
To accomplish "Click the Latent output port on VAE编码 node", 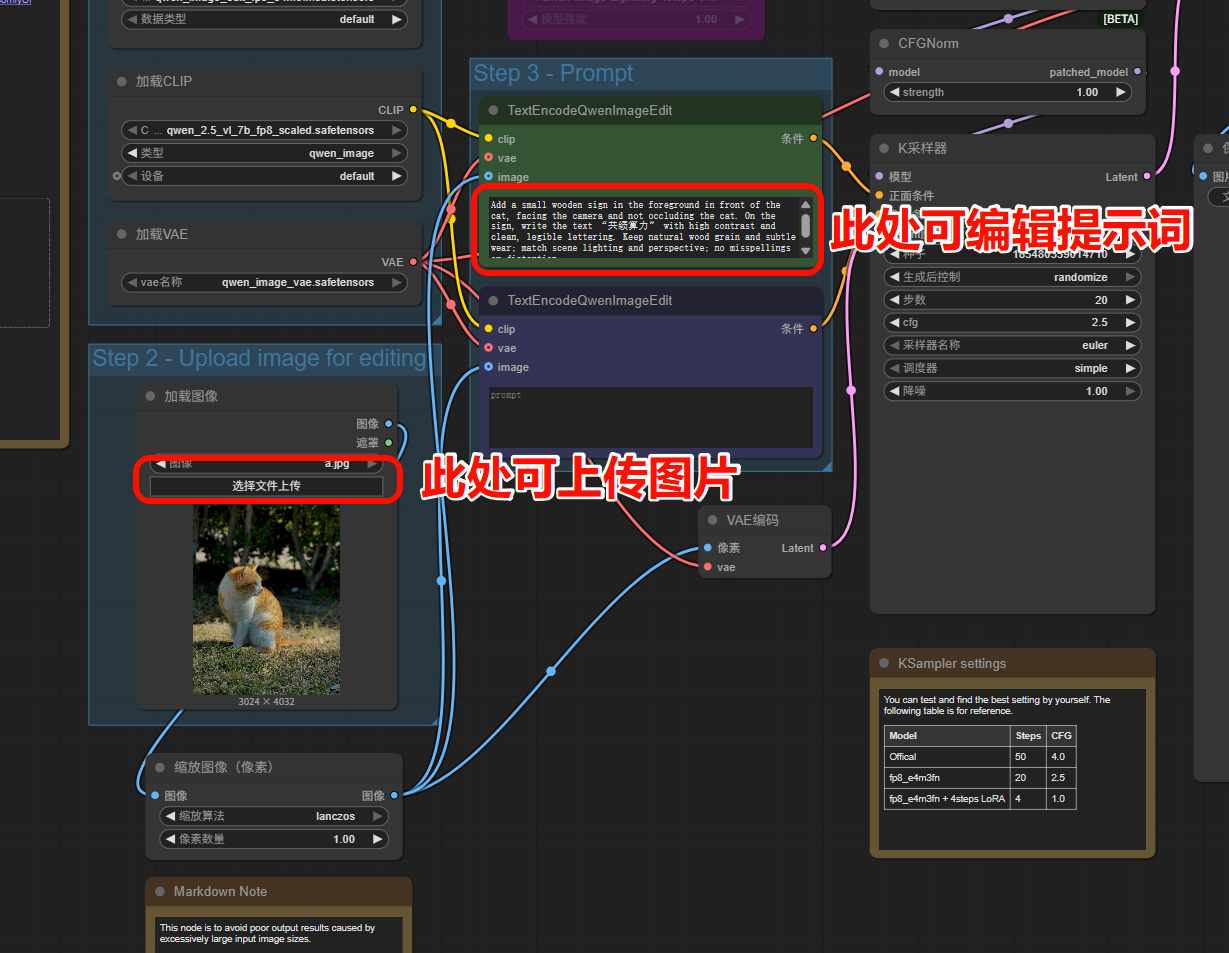I will pos(823,548).
